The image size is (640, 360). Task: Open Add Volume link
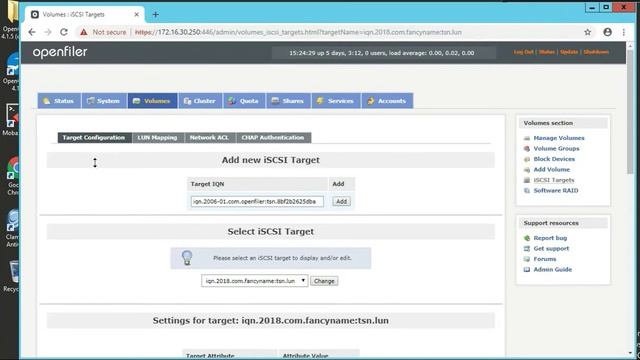(551, 169)
